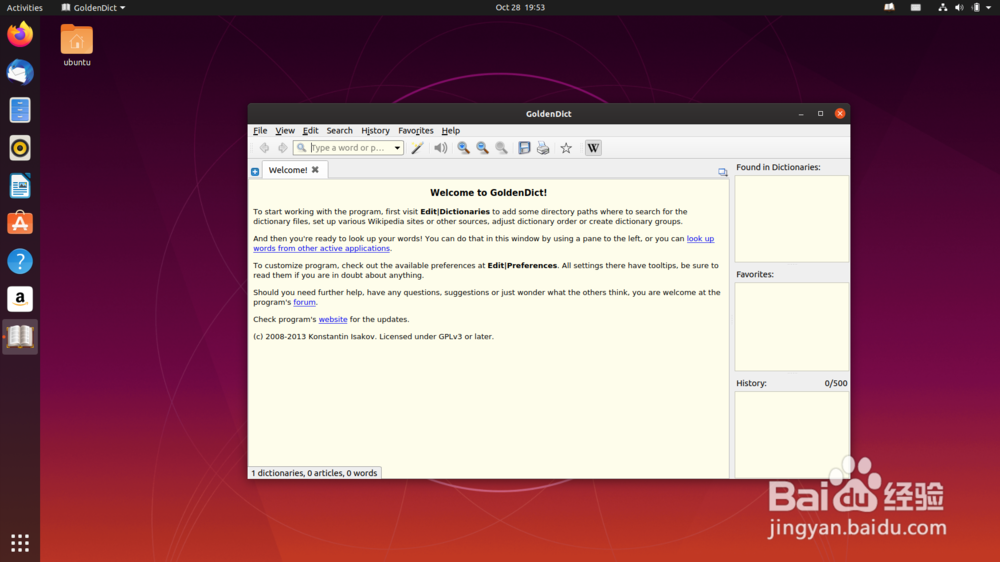Open LibreOffice Writer from the dock

tap(20, 186)
